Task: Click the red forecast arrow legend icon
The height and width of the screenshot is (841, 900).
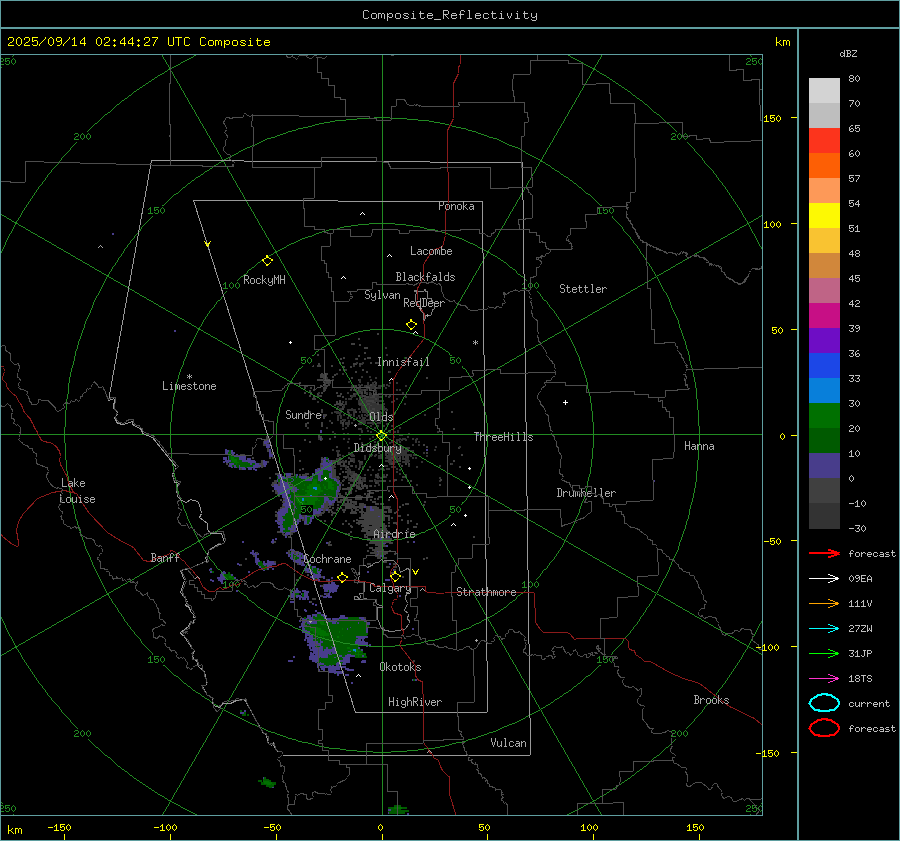Action: coord(824,553)
